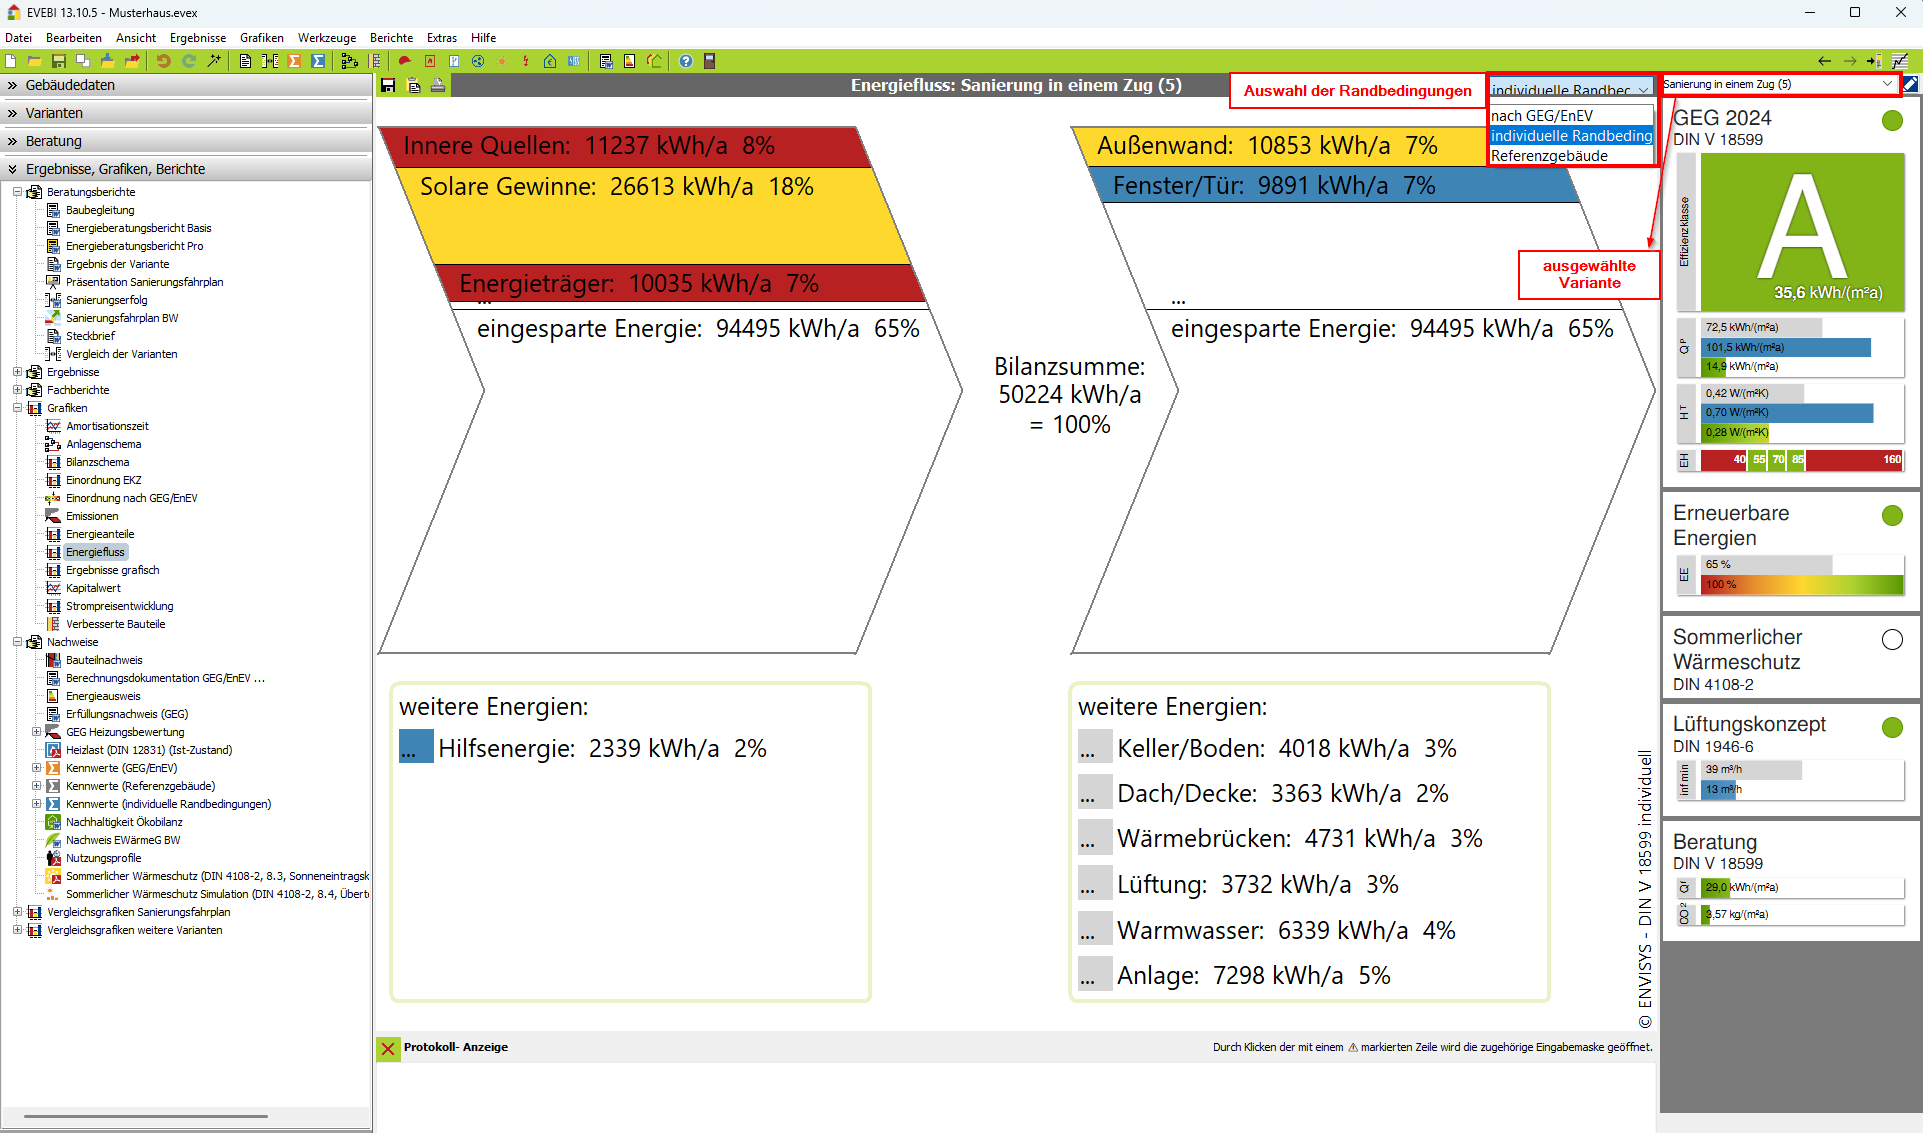Click the back arrow navigation icon

tap(1824, 61)
